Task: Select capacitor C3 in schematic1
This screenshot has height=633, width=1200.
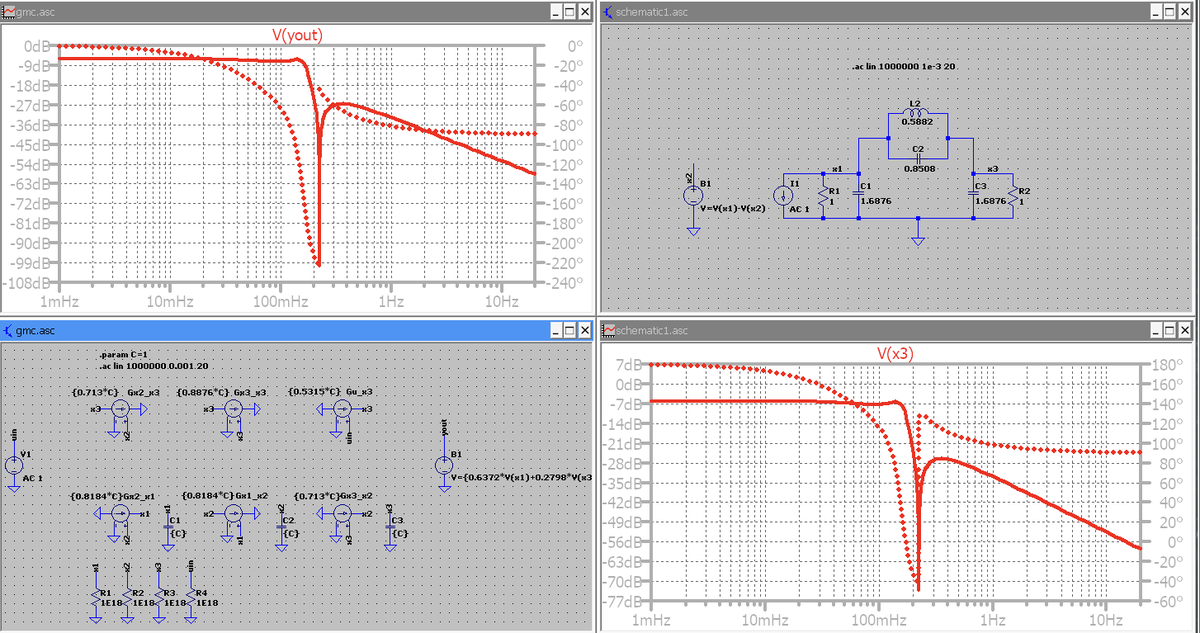Action: point(974,194)
